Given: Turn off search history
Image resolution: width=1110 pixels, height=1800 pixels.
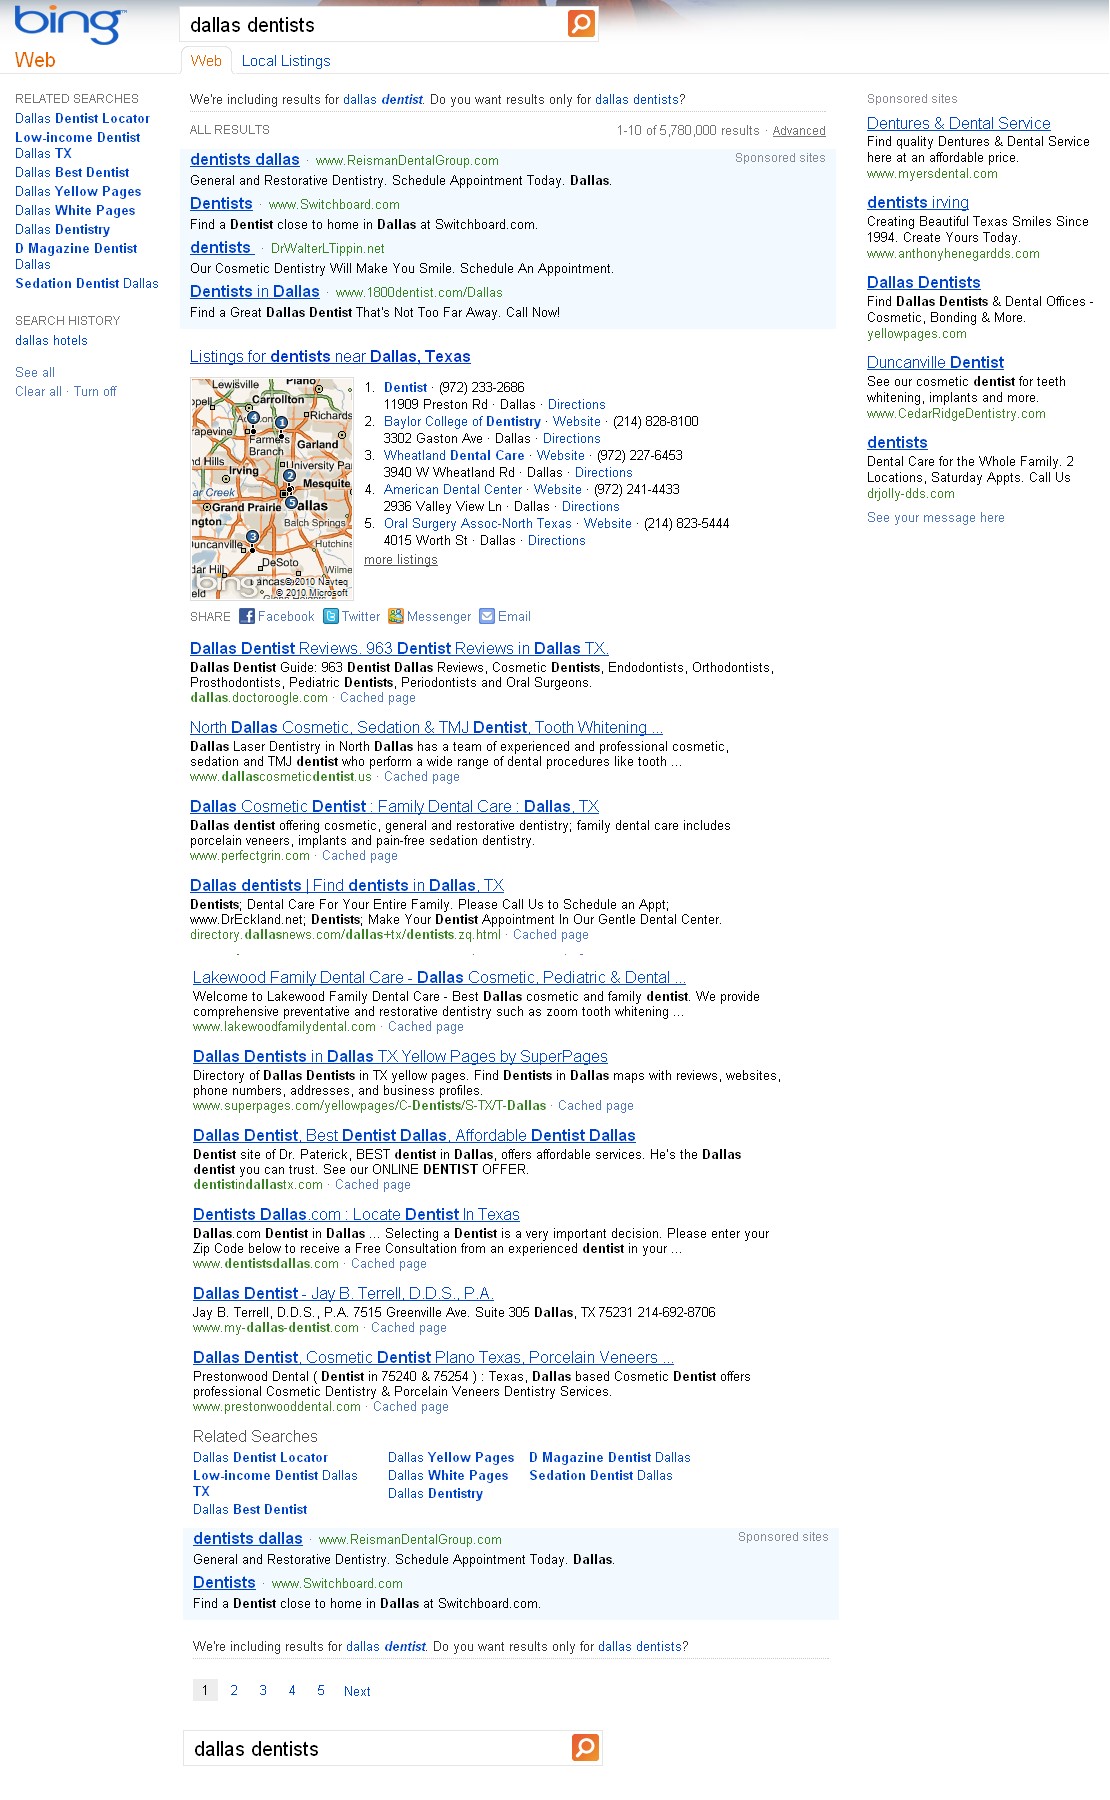Looking at the screenshot, I should pyautogui.click(x=95, y=391).
